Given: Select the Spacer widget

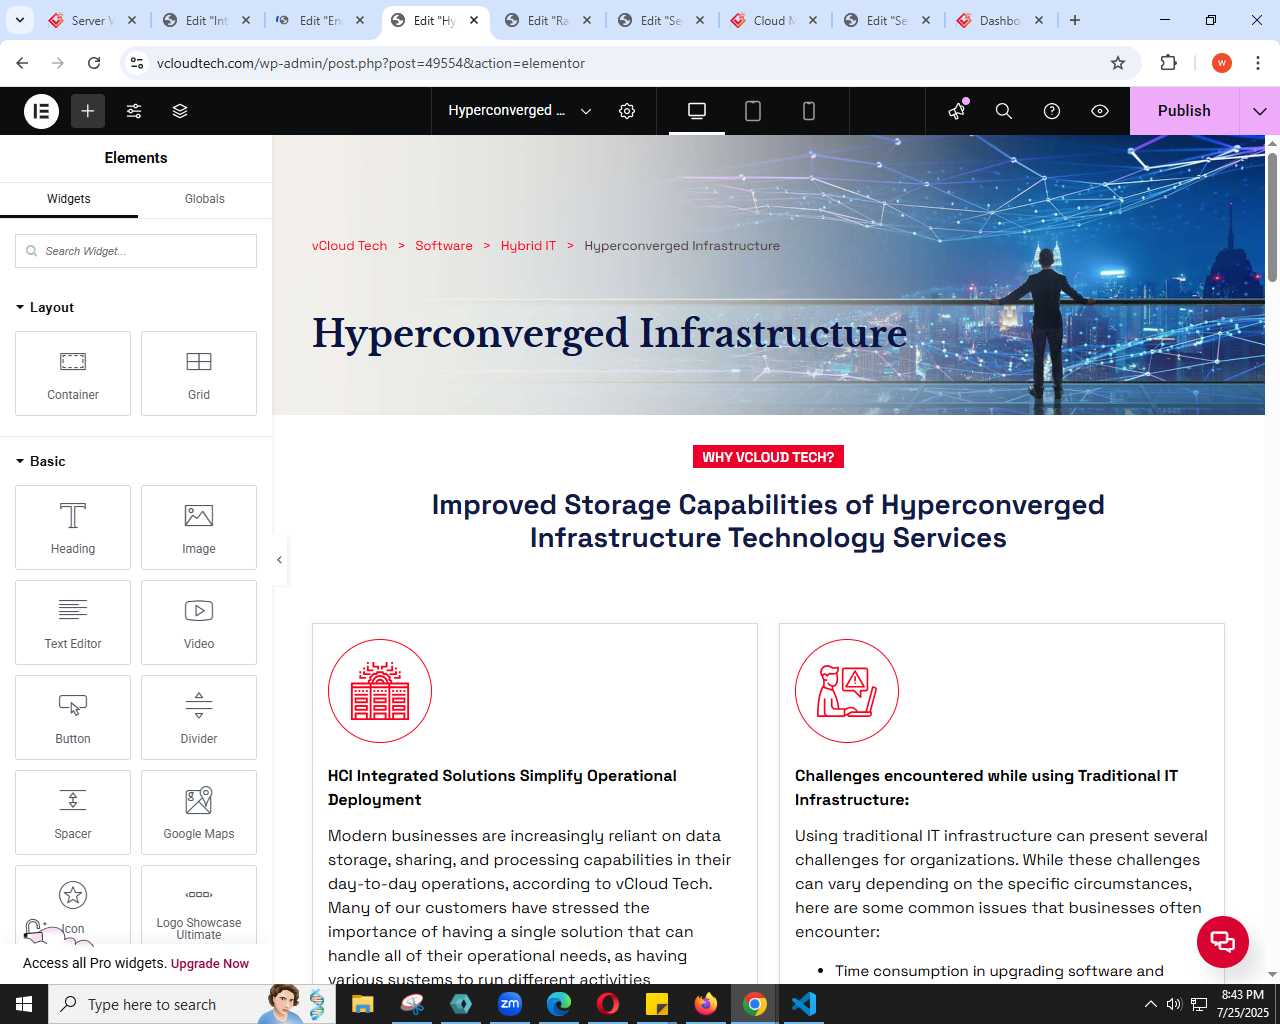Looking at the screenshot, I should pos(73,812).
